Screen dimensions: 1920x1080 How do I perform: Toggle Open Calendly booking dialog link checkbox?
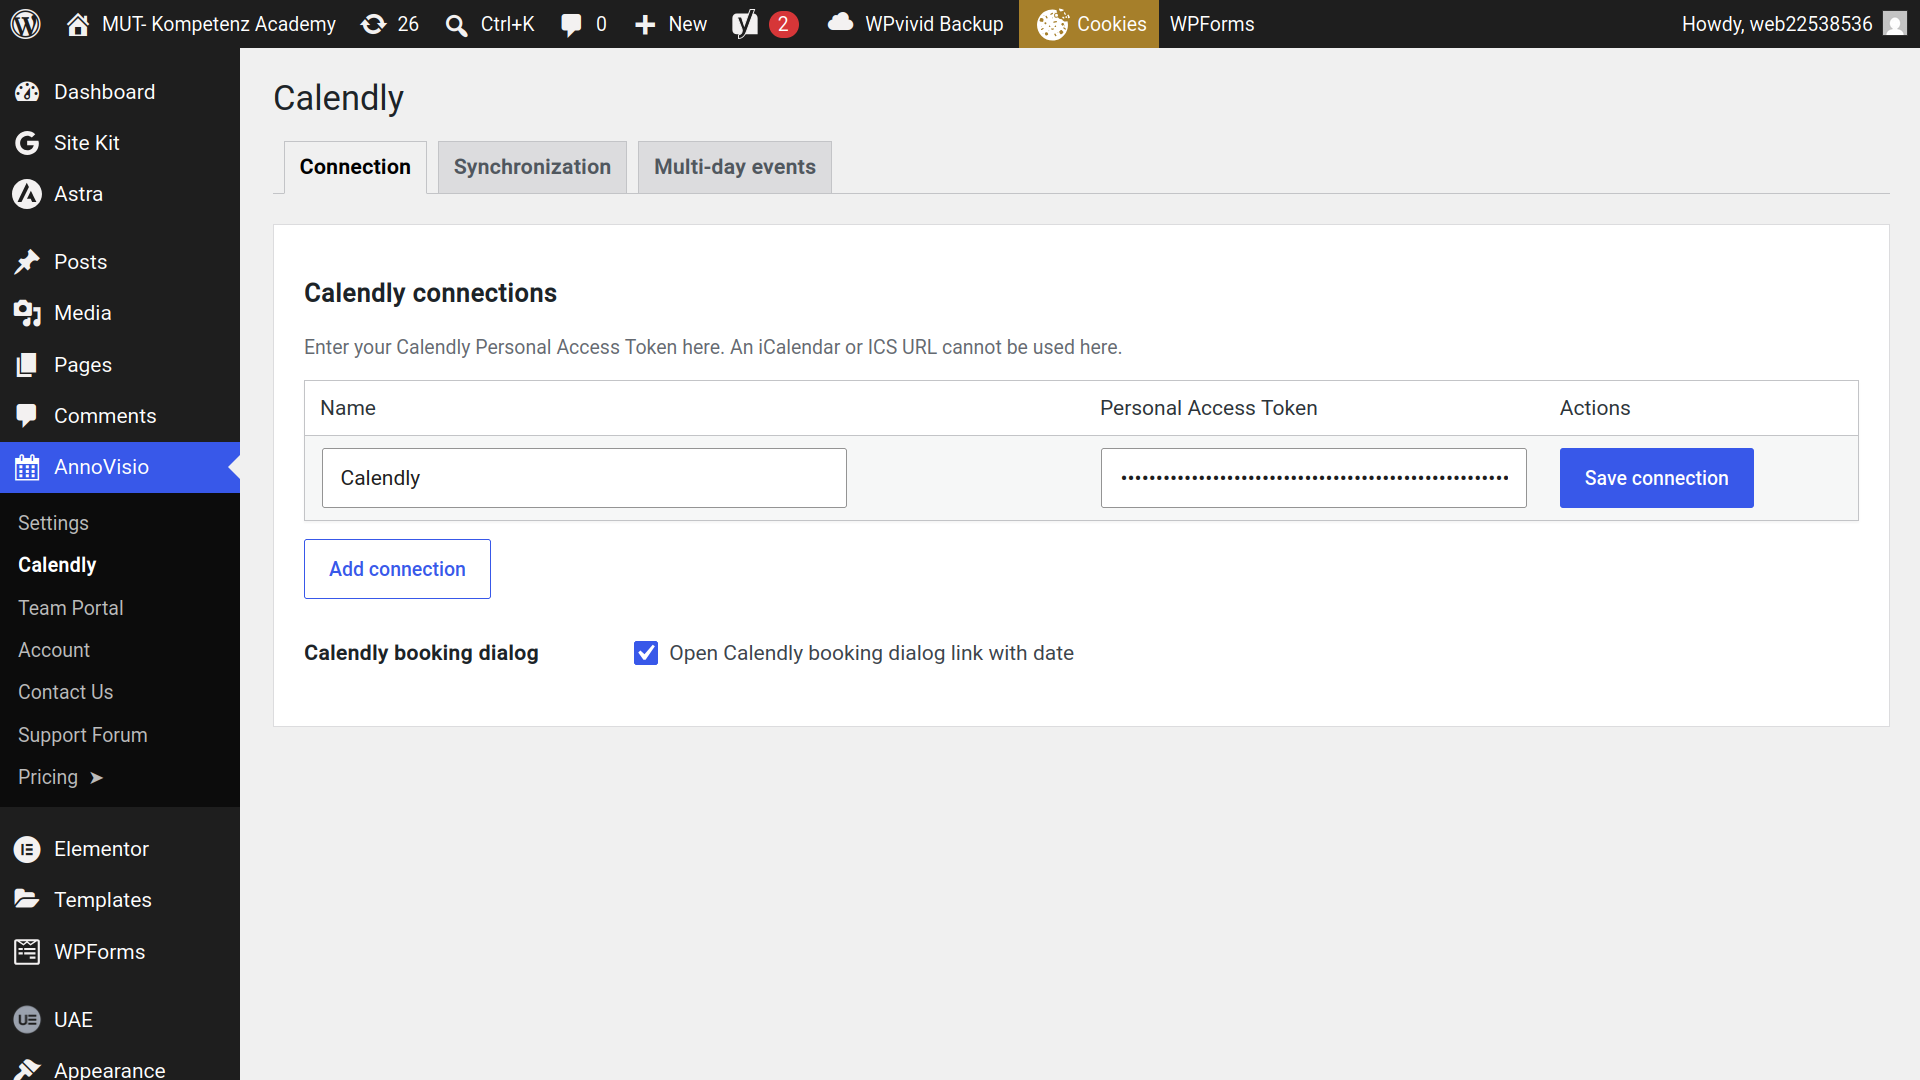(646, 653)
